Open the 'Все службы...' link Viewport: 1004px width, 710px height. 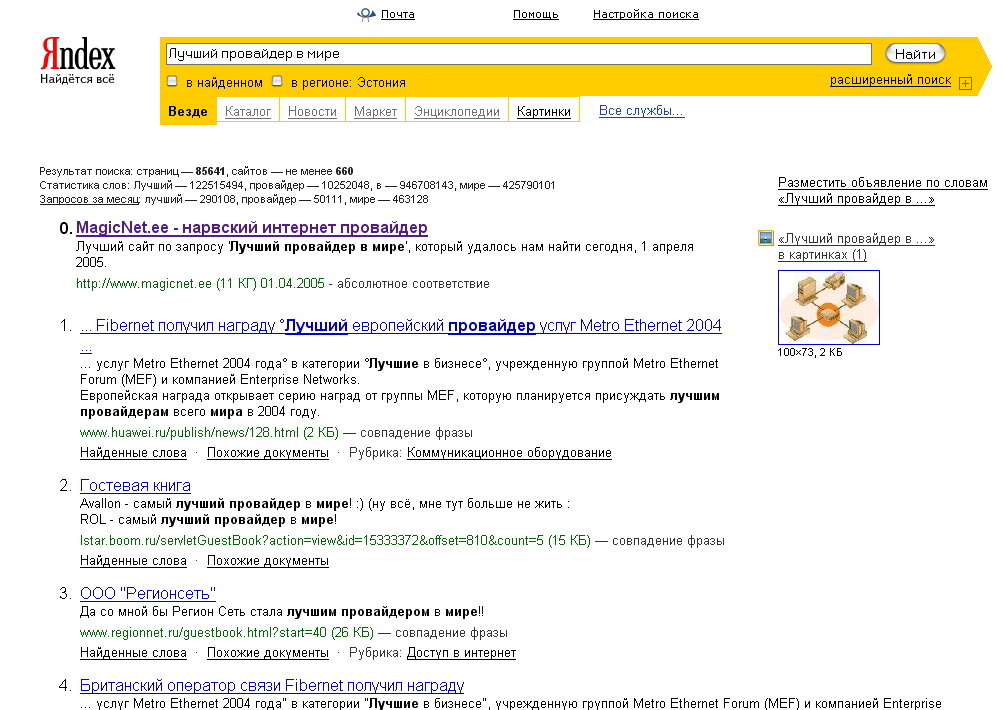coord(642,111)
